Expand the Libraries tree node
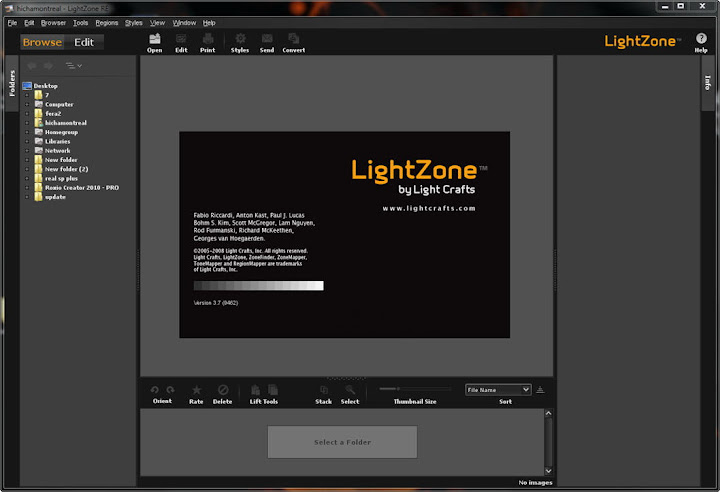The height and width of the screenshot is (492, 720). 27,141
